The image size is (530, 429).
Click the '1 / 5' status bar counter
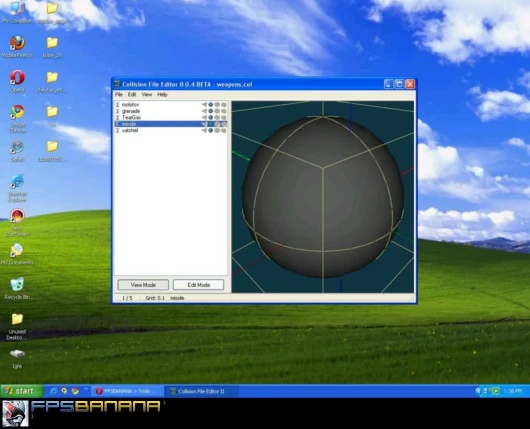coord(127,298)
